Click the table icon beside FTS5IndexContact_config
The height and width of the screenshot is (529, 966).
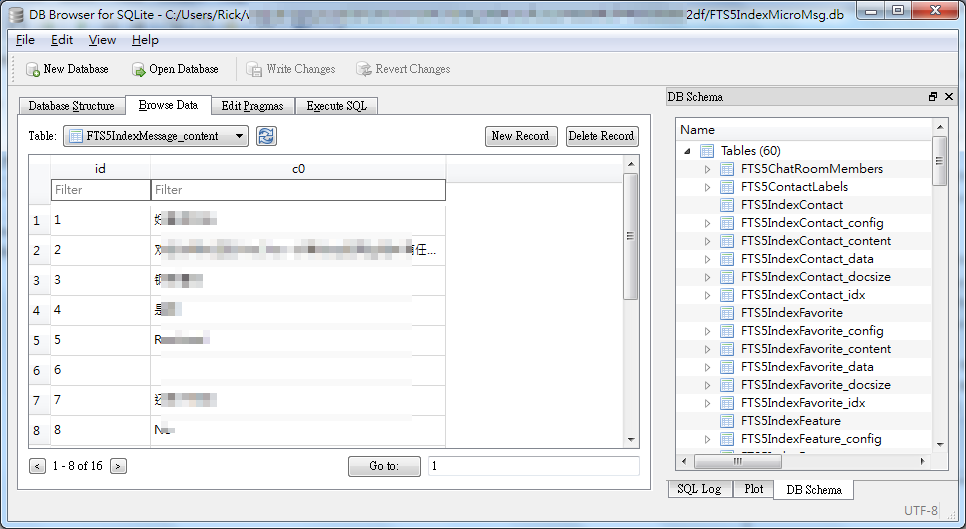click(727, 223)
